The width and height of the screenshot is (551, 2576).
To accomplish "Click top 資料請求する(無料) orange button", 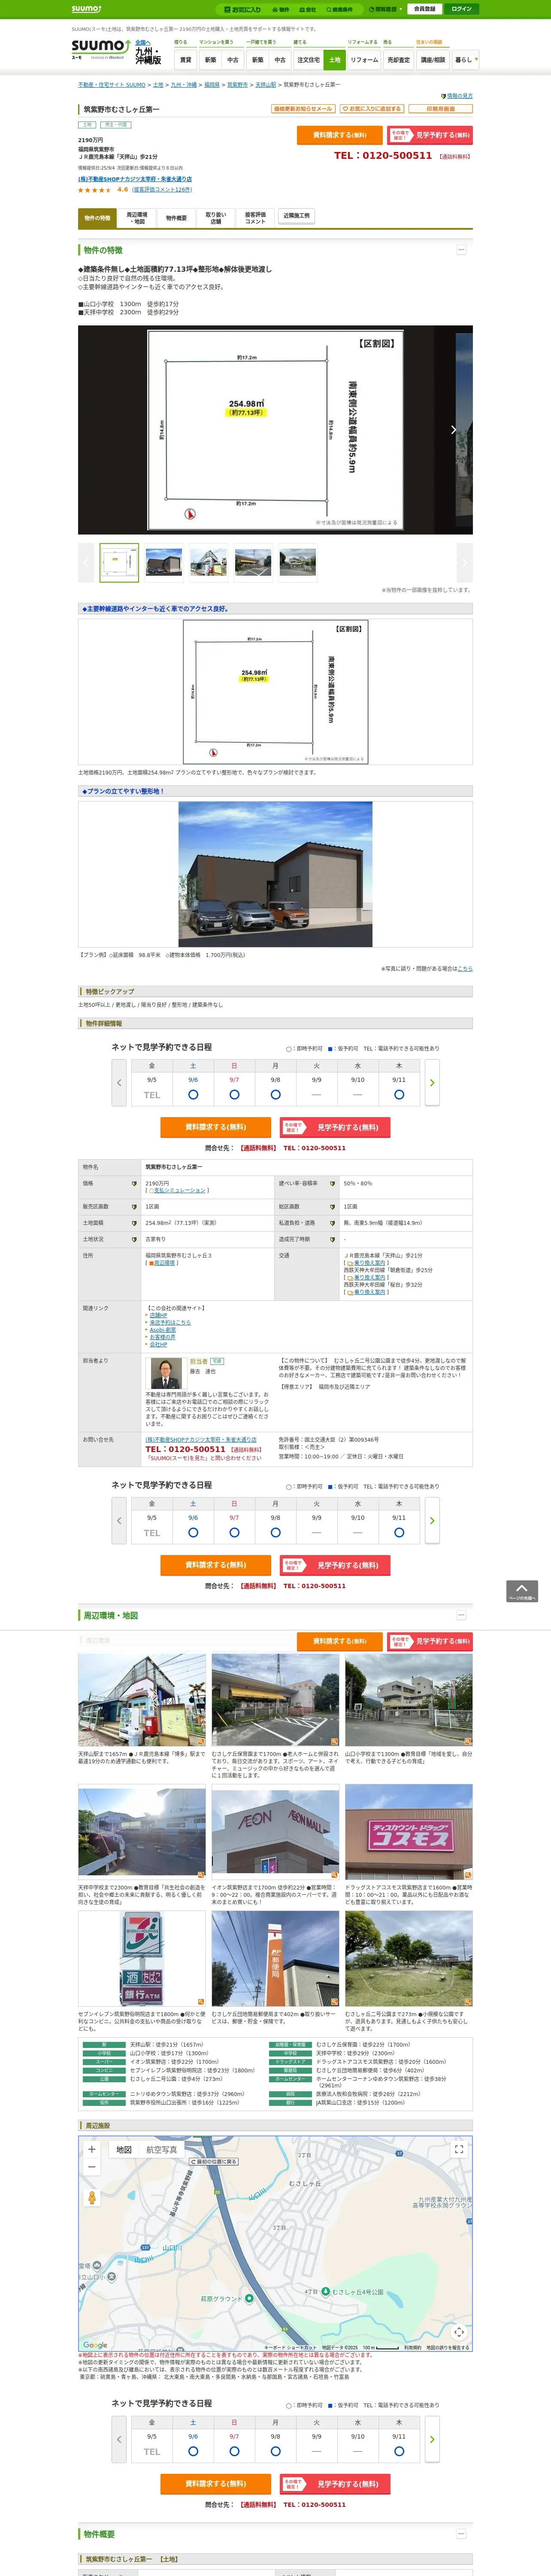I will coord(340,135).
